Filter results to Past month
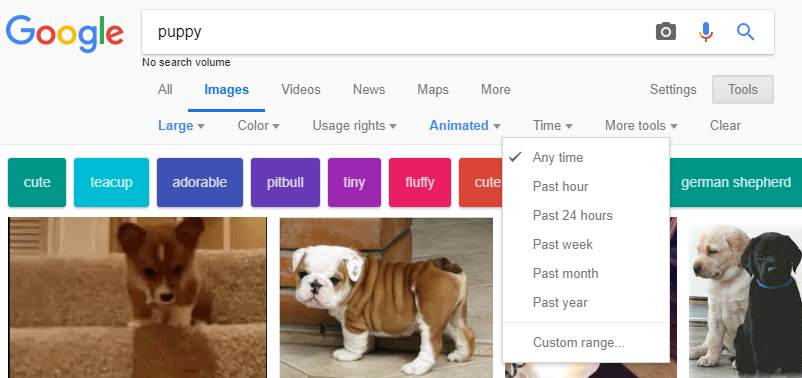 [586, 273]
